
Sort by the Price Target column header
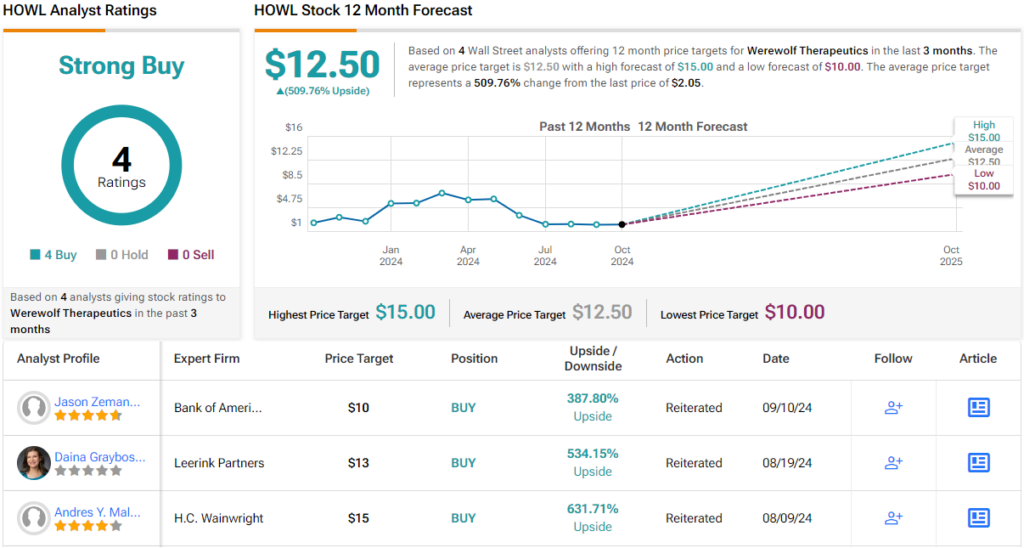(359, 359)
